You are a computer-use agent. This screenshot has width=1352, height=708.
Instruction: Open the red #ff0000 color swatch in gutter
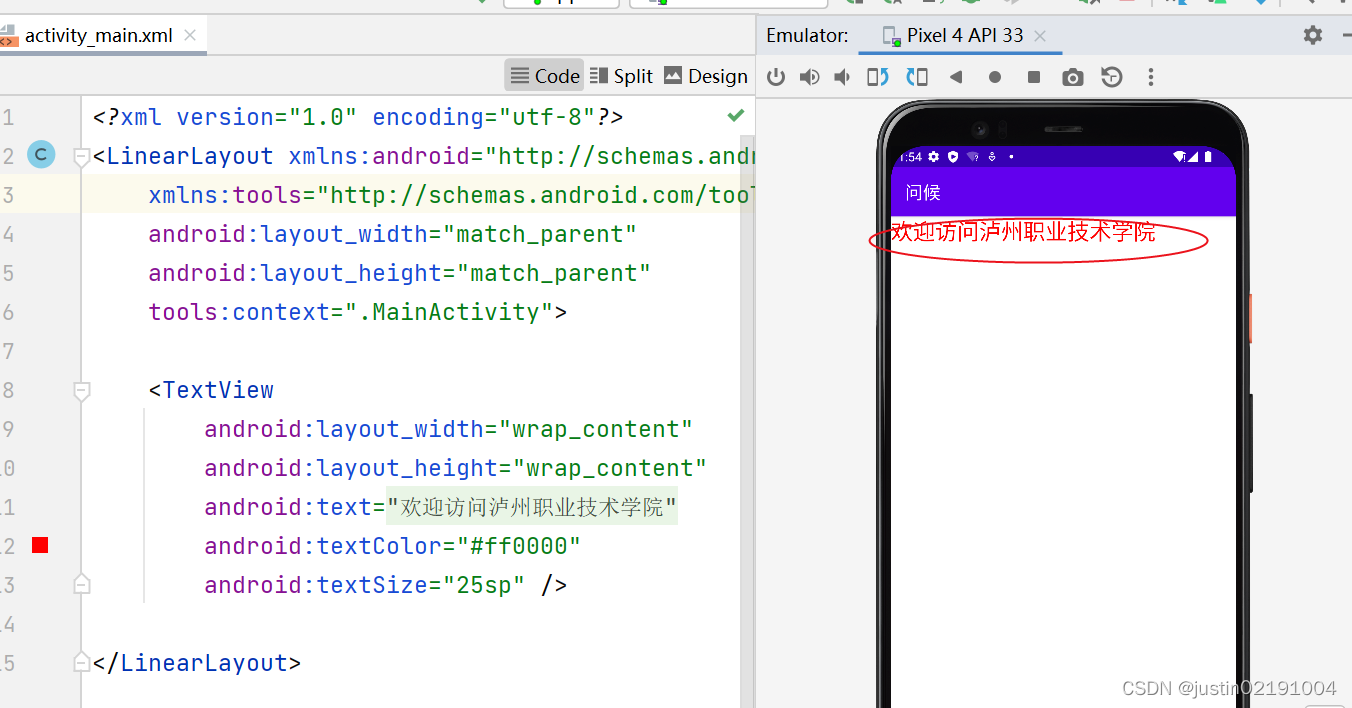point(40,545)
